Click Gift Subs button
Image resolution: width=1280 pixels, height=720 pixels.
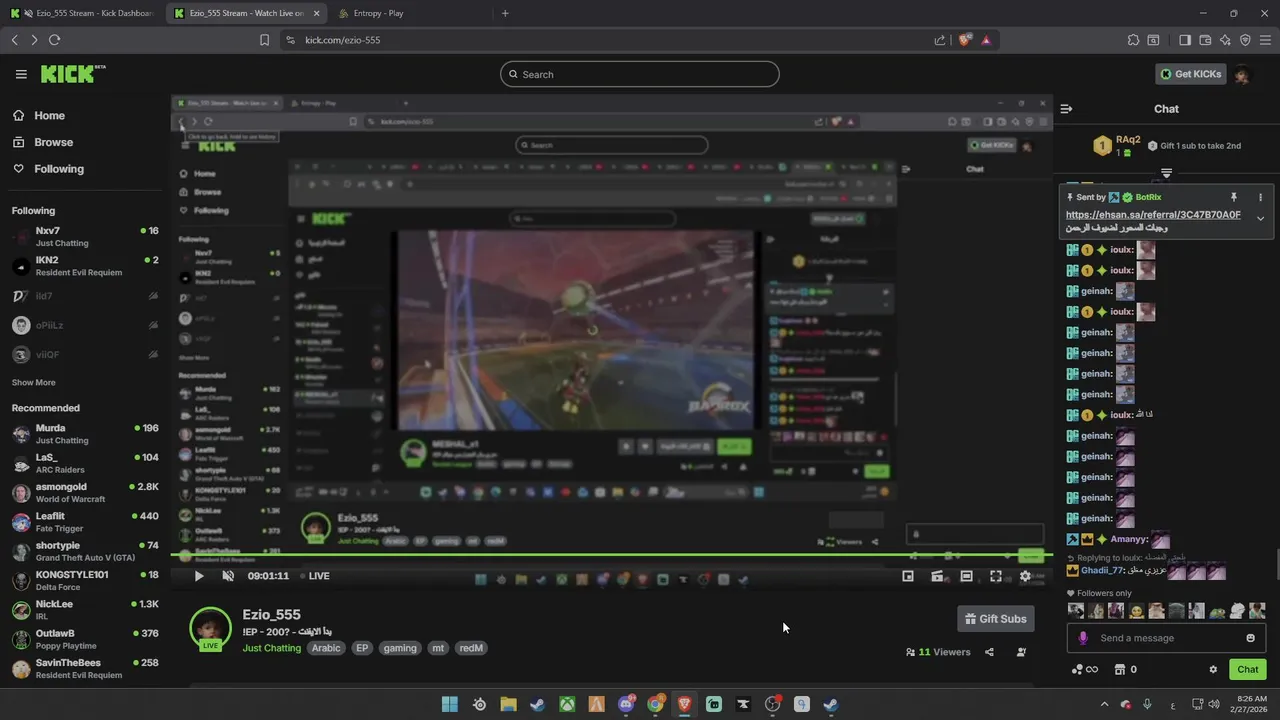(995, 619)
